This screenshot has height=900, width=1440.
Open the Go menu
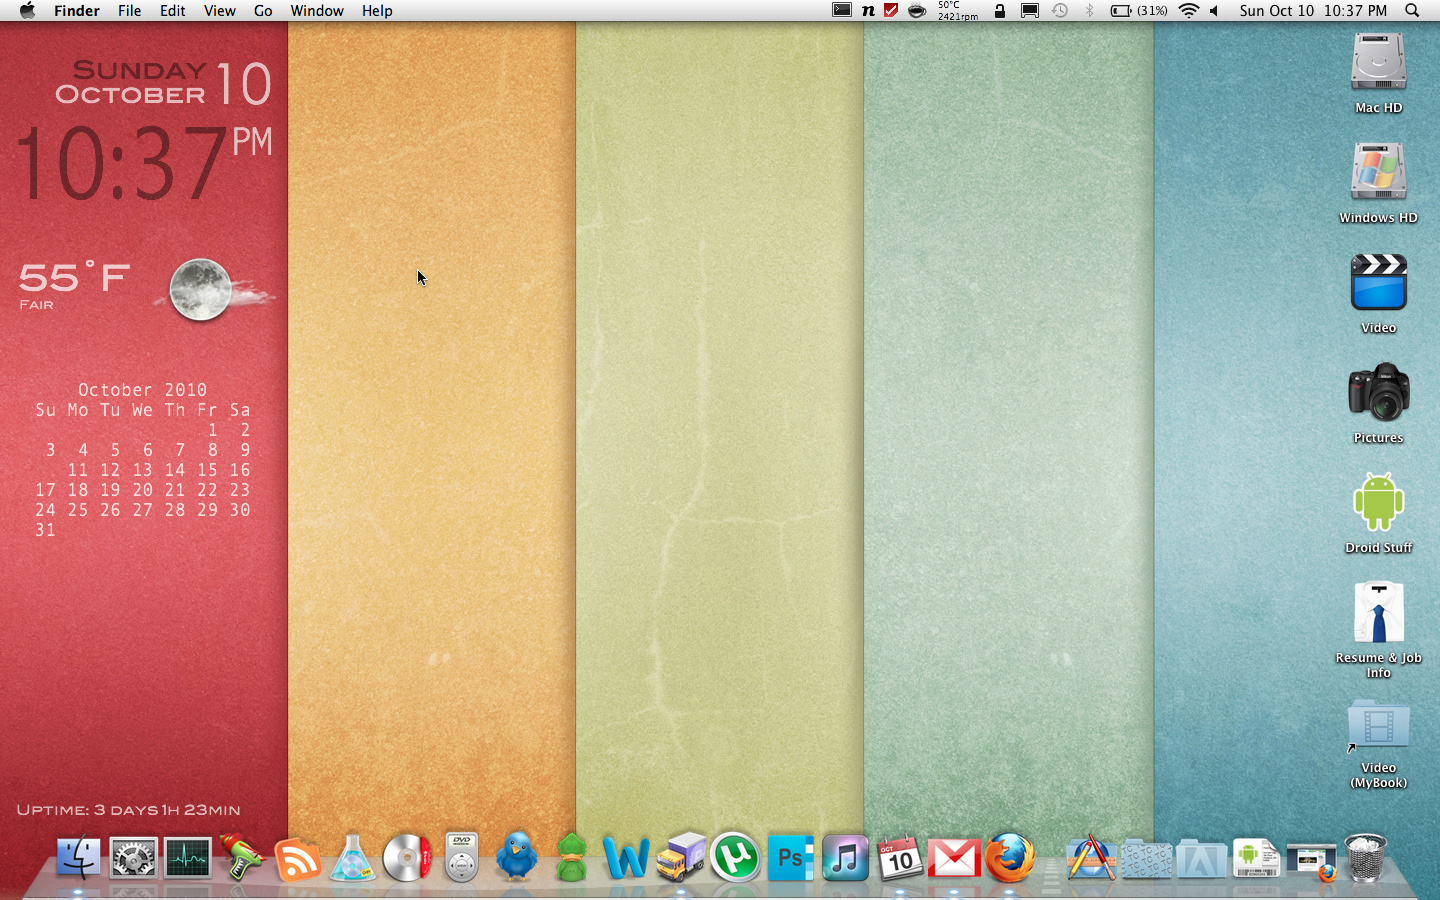(263, 11)
